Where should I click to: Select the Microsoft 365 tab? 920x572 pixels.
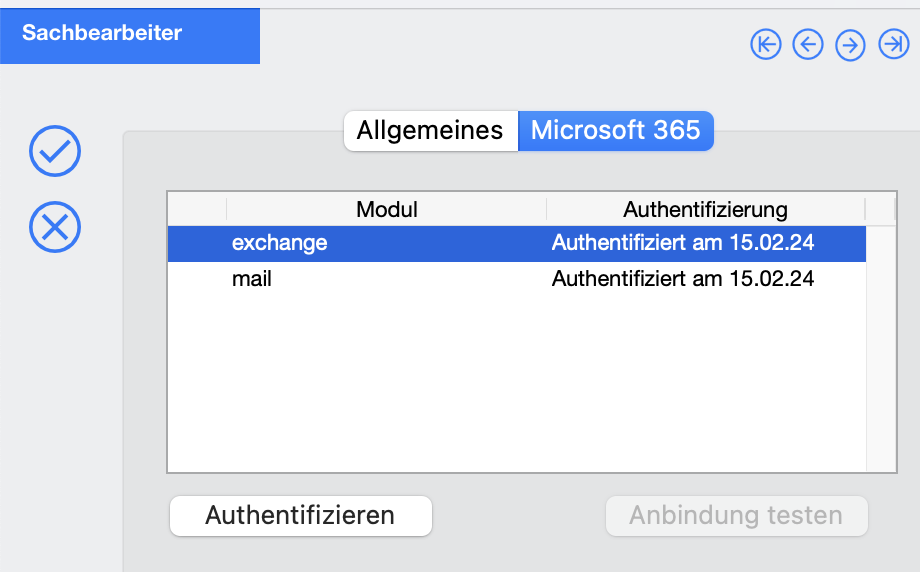click(x=615, y=131)
